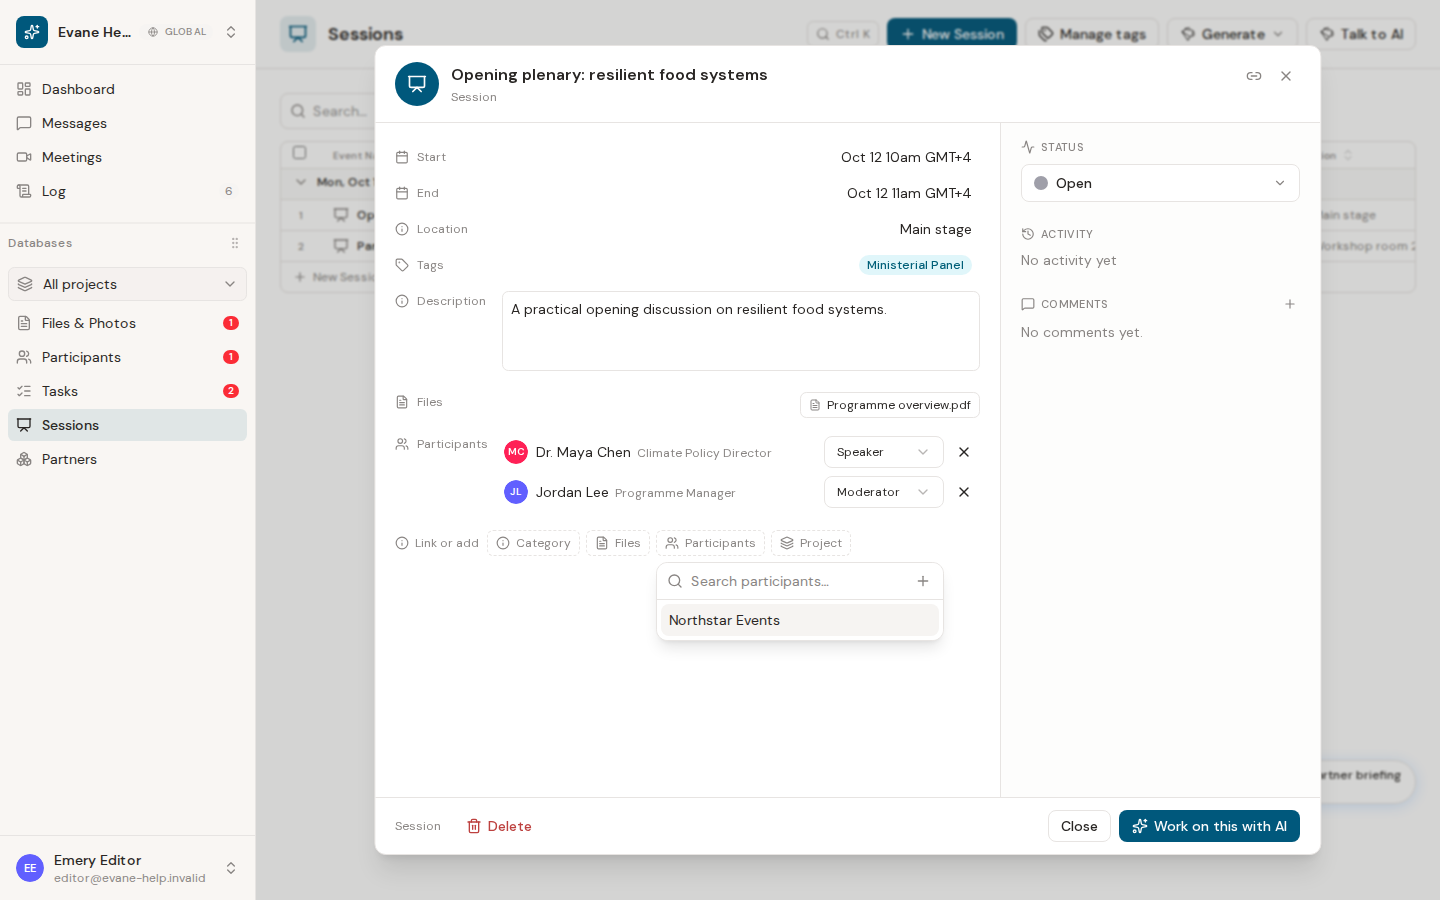
Task: Click JL avatar of Jordan Lee
Action: click(516, 492)
